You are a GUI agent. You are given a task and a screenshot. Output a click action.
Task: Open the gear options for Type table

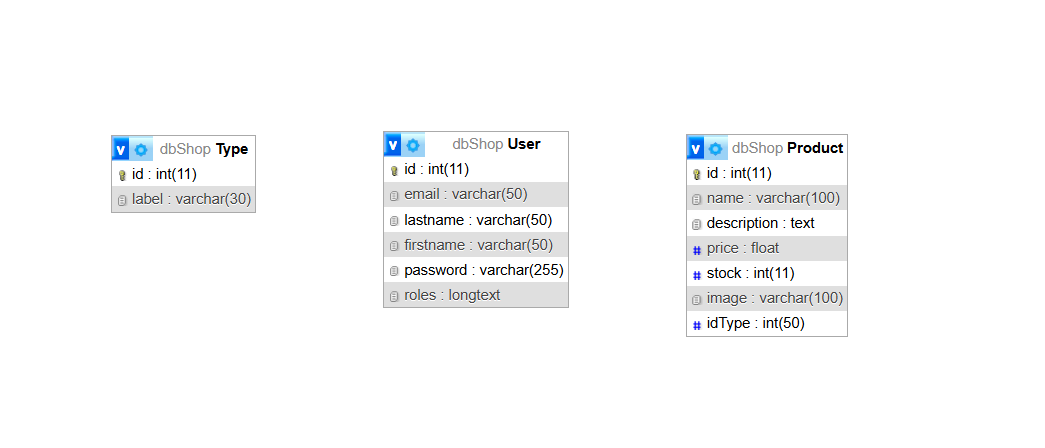pos(141,149)
